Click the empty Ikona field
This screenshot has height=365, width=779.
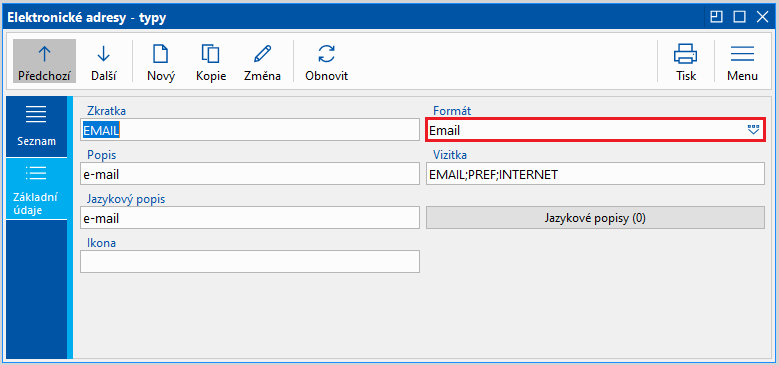tap(250, 262)
